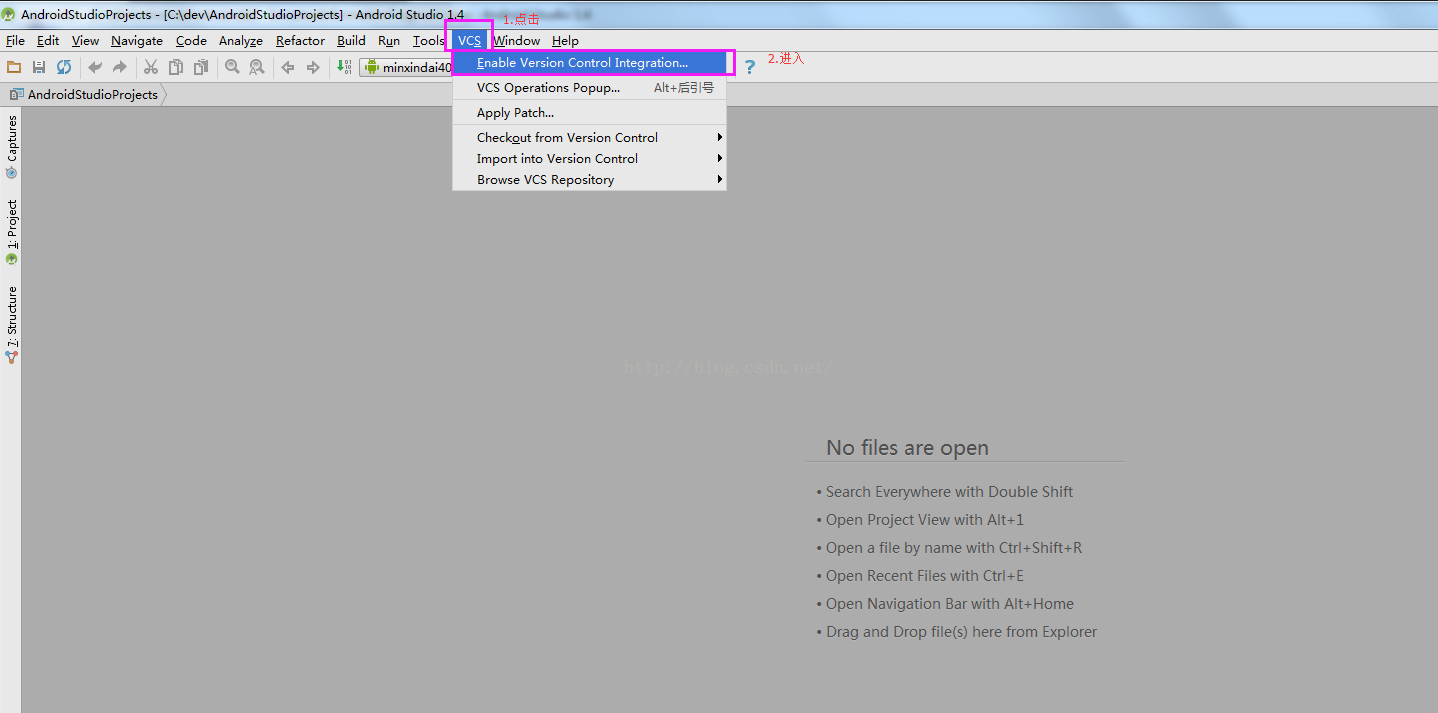
Task: Choose Enable Version Control Integration
Action: [589, 63]
